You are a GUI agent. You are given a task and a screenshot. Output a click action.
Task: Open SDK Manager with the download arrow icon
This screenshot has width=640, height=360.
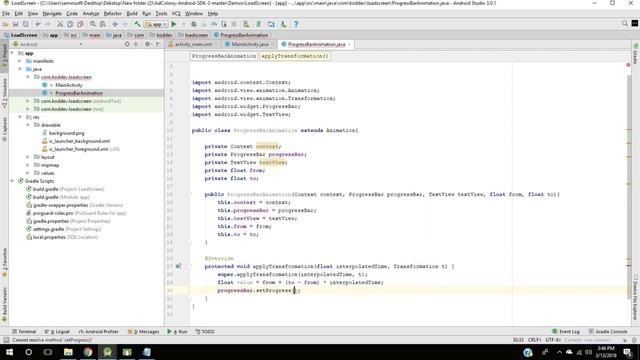click(x=283, y=24)
